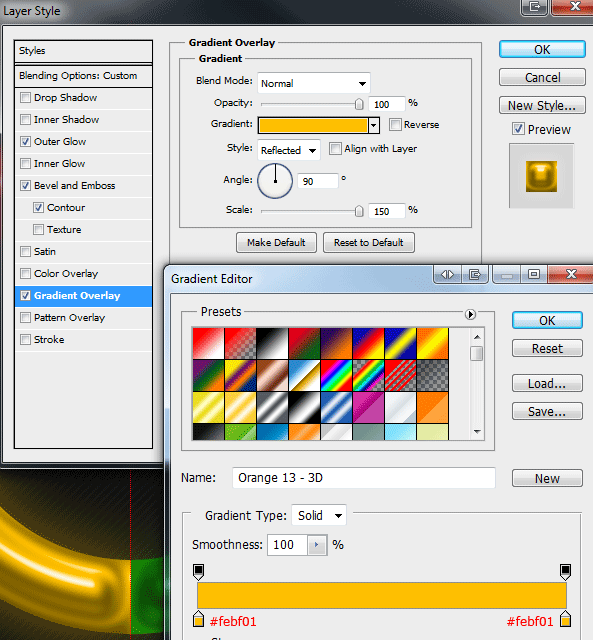Click Reset in the Gradient Editor
Image resolution: width=593 pixels, height=640 pixels.
[x=547, y=349]
